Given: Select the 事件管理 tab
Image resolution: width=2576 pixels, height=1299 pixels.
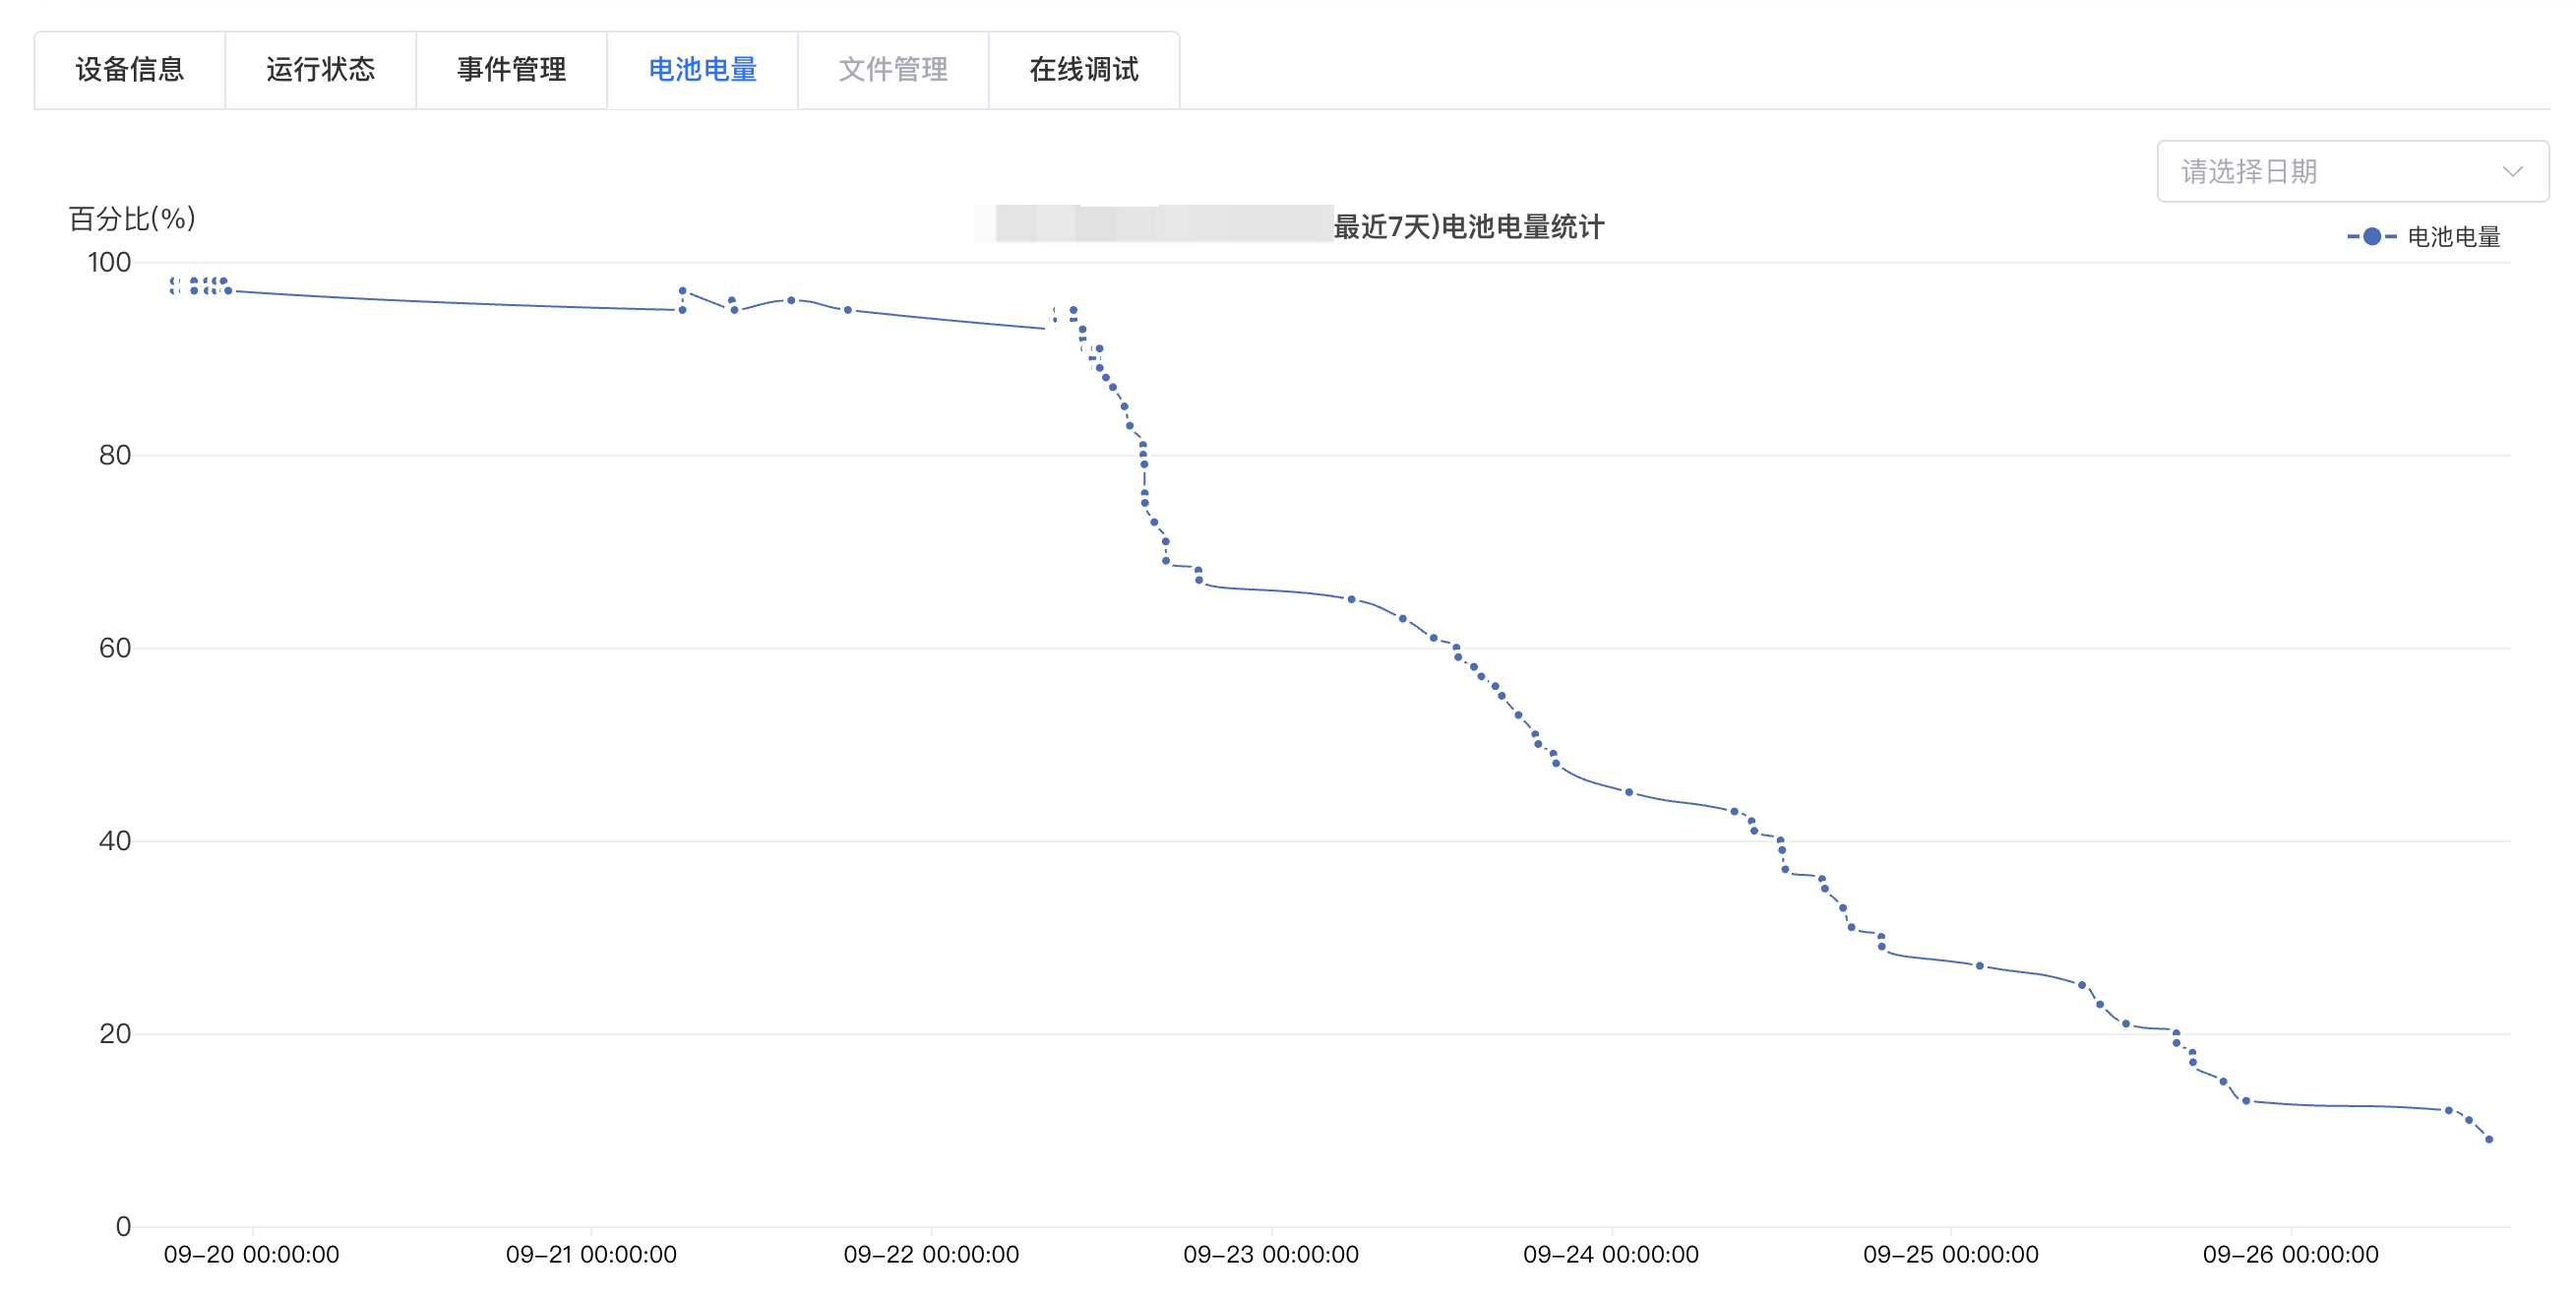Looking at the screenshot, I should 511,70.
